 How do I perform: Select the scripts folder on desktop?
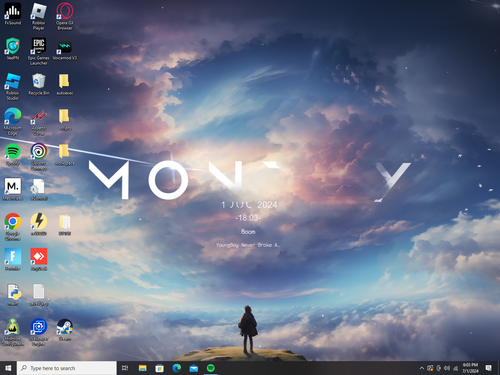click(x=65, y=120)
